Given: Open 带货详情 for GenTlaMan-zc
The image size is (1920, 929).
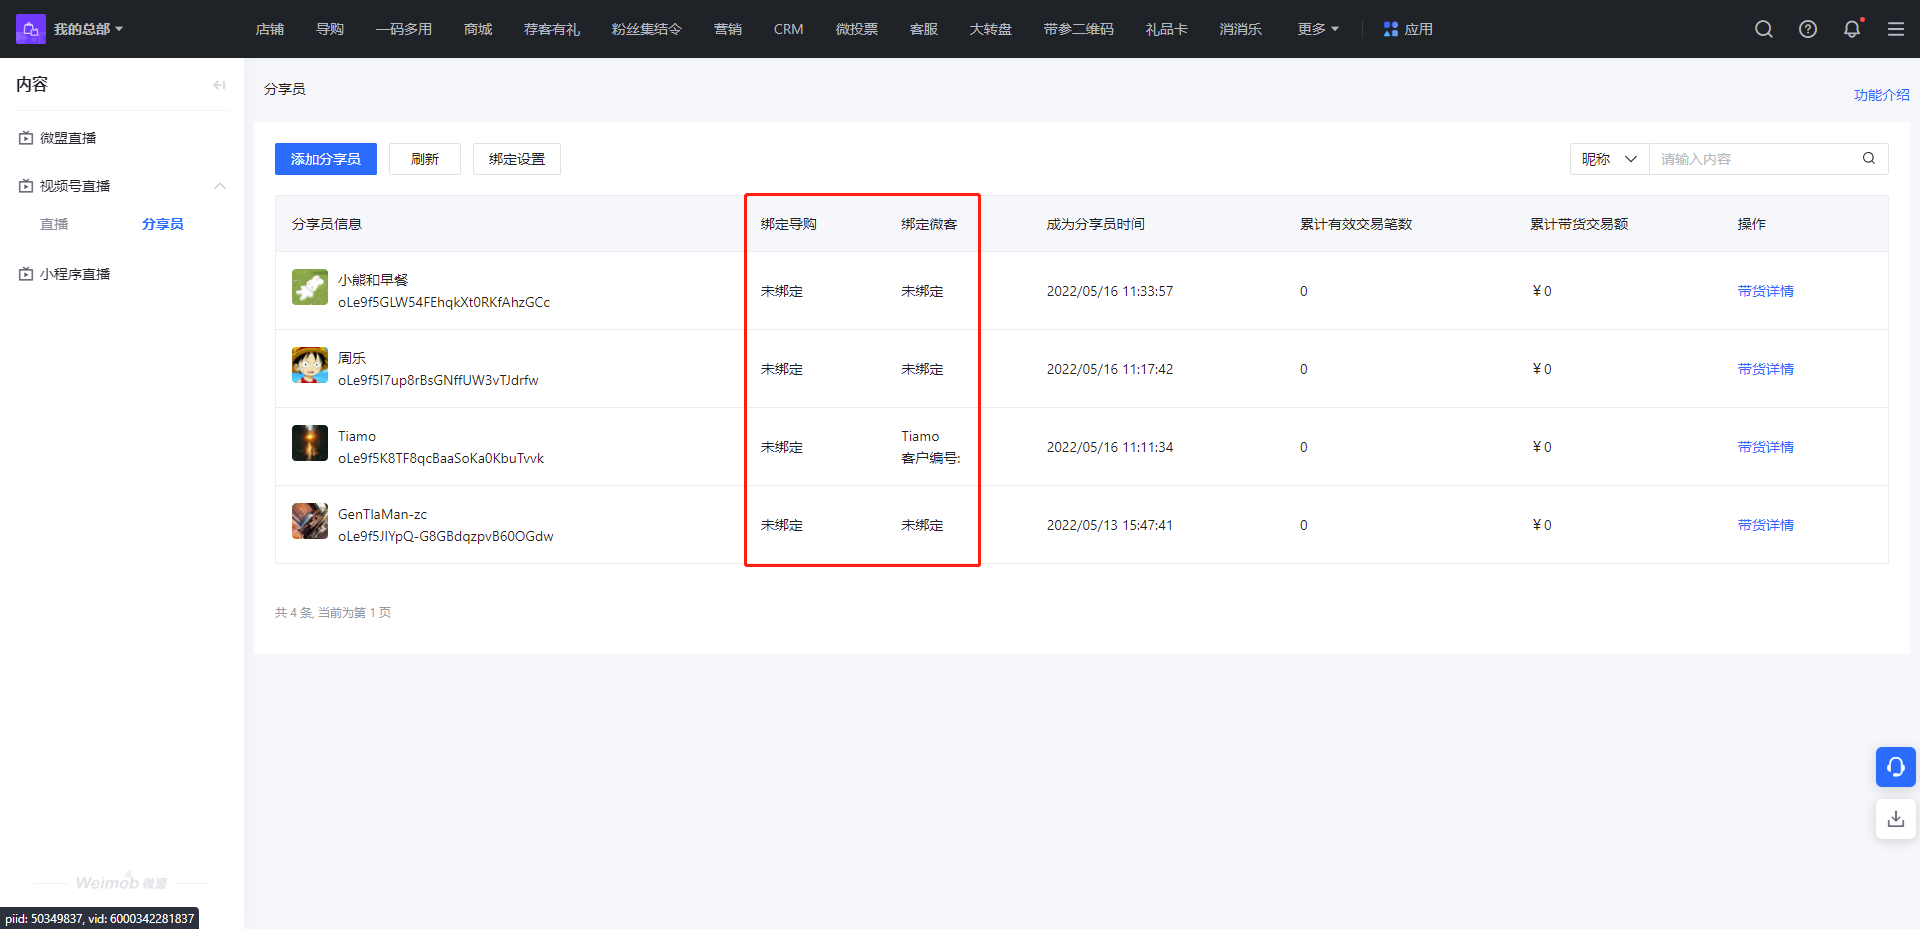Looking at the screenshot, I should 1766,525.
